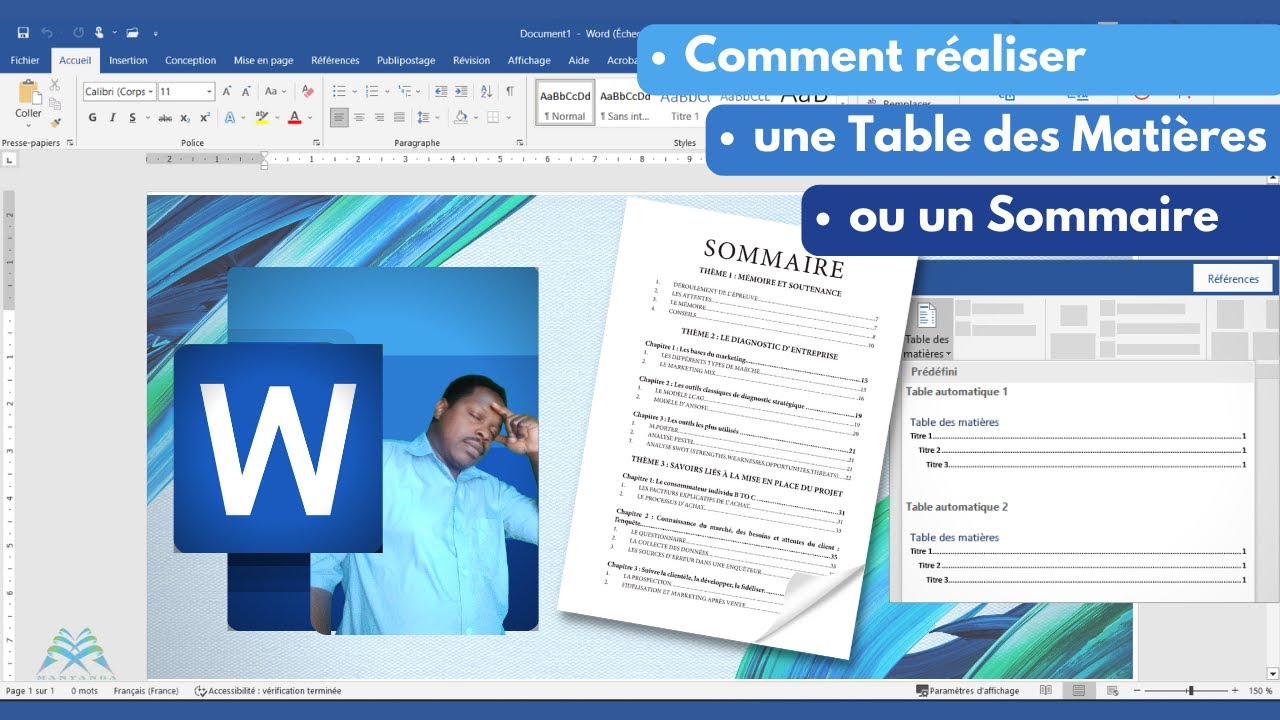Cut selection with the scissors icon
The width and height of the screenshot is (1280, 720).
coord(54,87)
